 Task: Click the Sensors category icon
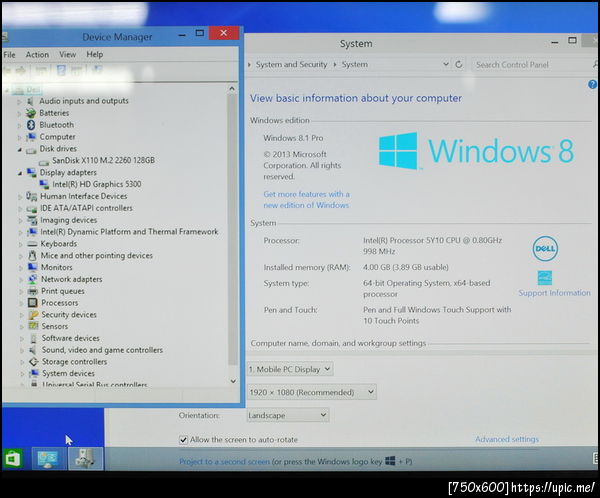(x=34, y=326)
